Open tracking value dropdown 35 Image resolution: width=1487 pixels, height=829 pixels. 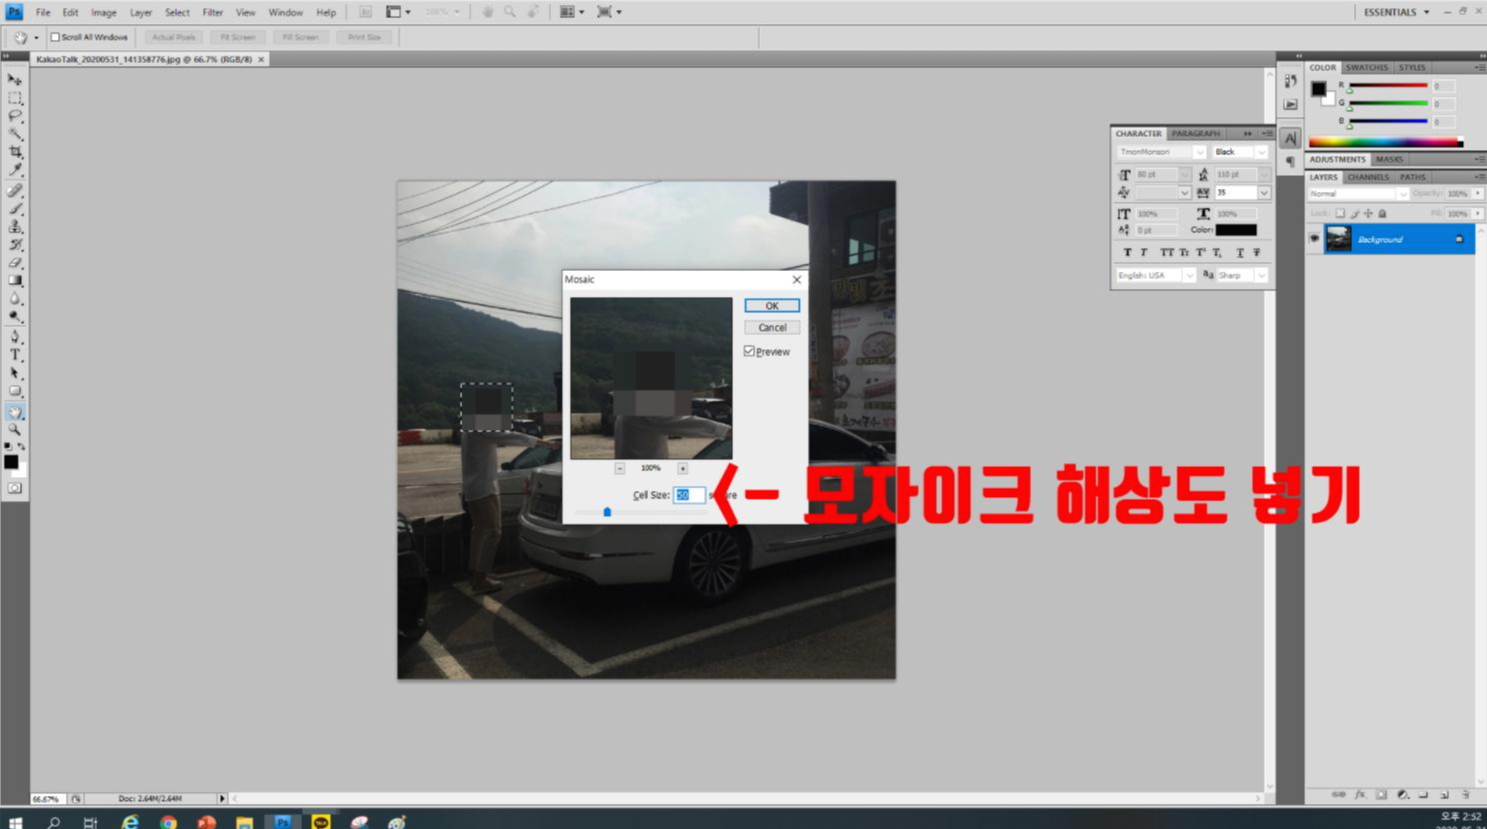(x=1264, y=193)
